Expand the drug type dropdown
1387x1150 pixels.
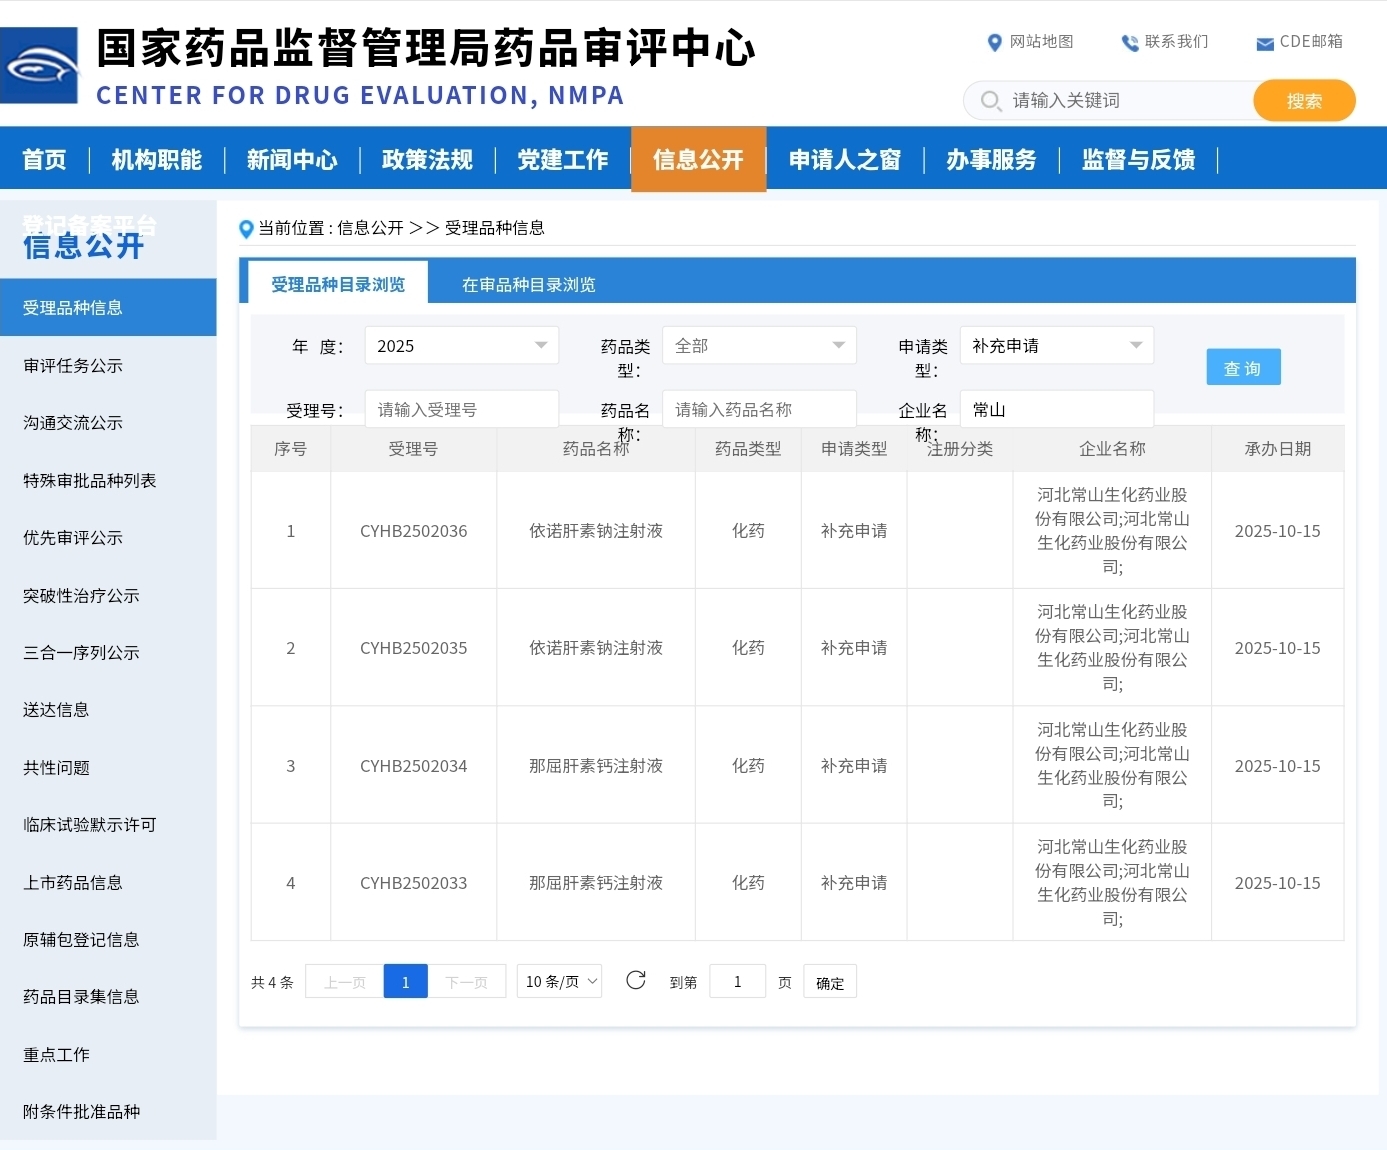tap(759, 346)
